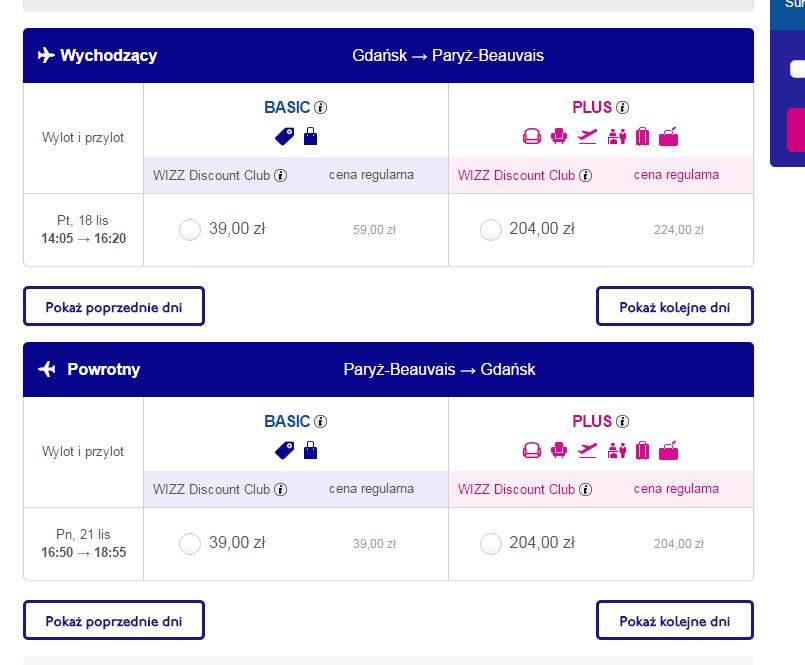Show next days for return flight

pyautogui.click(x=675, y=620)
